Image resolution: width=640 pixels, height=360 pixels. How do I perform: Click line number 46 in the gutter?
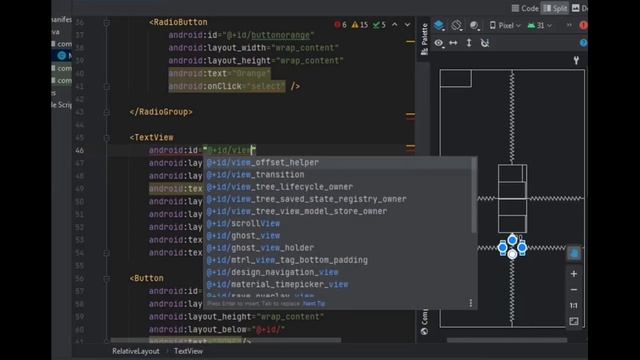[x=80, y=150]
